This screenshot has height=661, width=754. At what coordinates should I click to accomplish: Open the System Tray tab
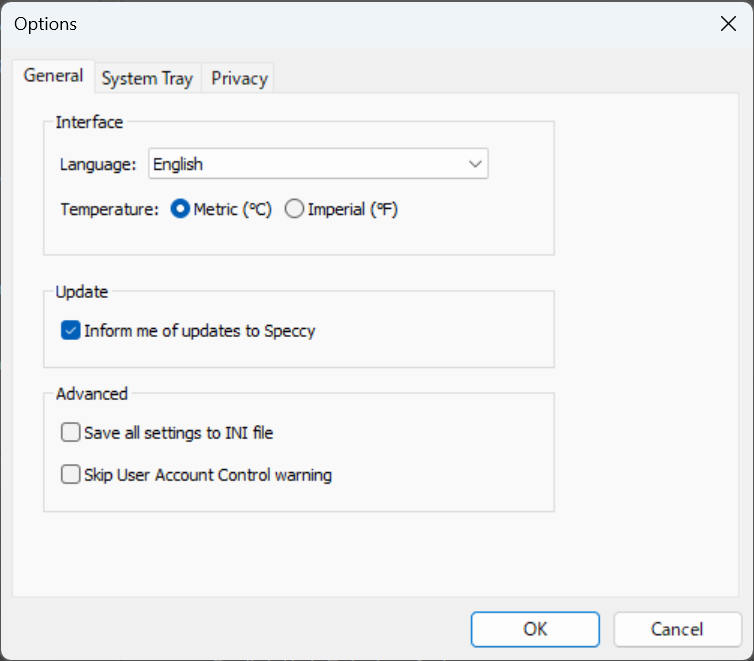pos(147,78)
